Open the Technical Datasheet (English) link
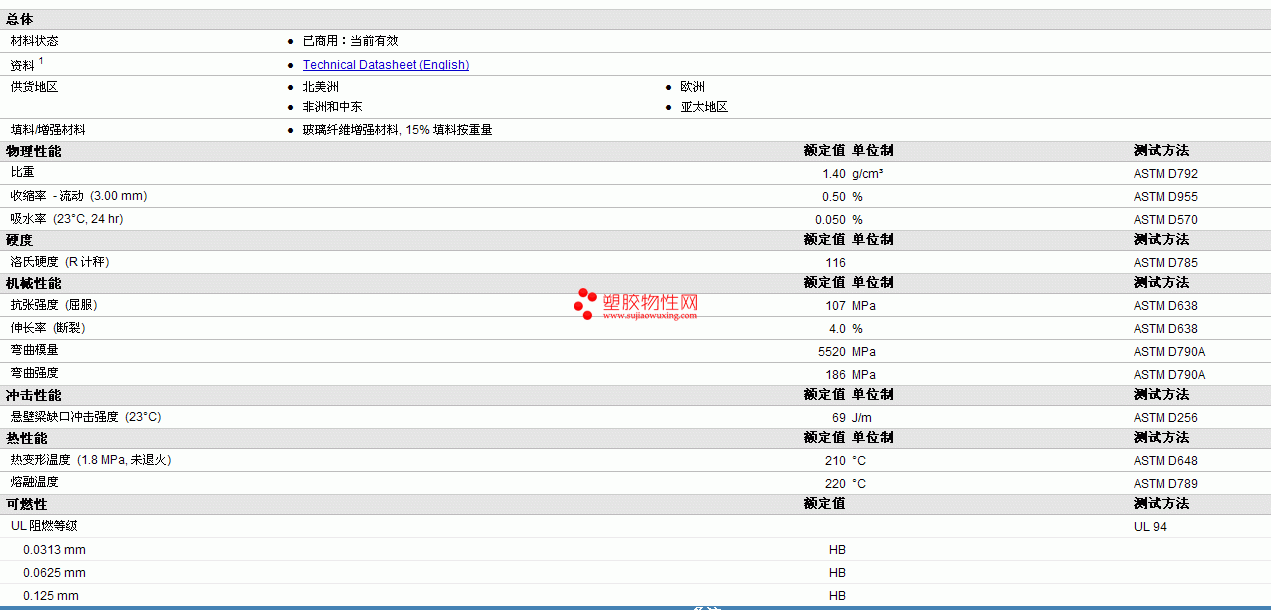 pyautogui.click(x=386, y=65)
